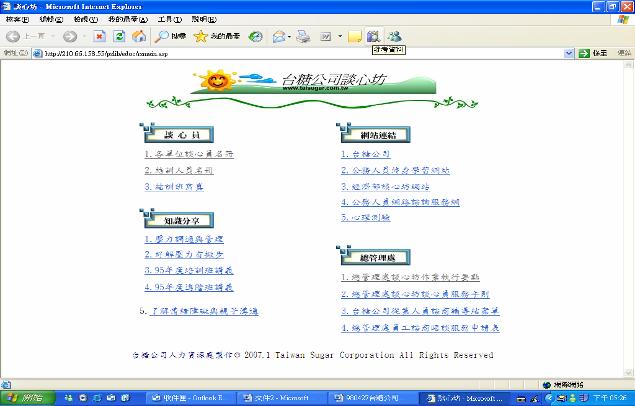
Task: Open the Windows Start button
Action: pos(28,398)
